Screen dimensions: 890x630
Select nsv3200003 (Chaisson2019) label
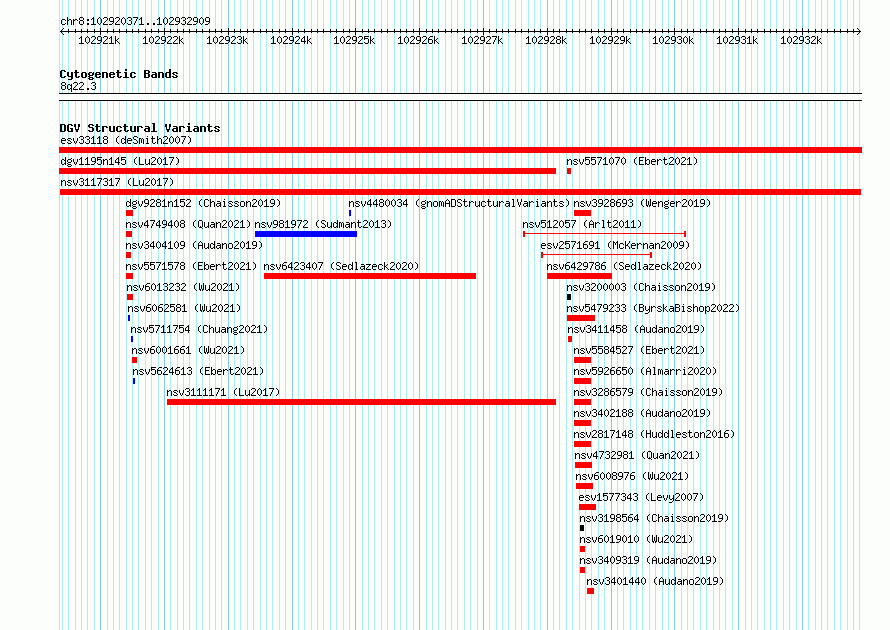(x=641, y=287)
